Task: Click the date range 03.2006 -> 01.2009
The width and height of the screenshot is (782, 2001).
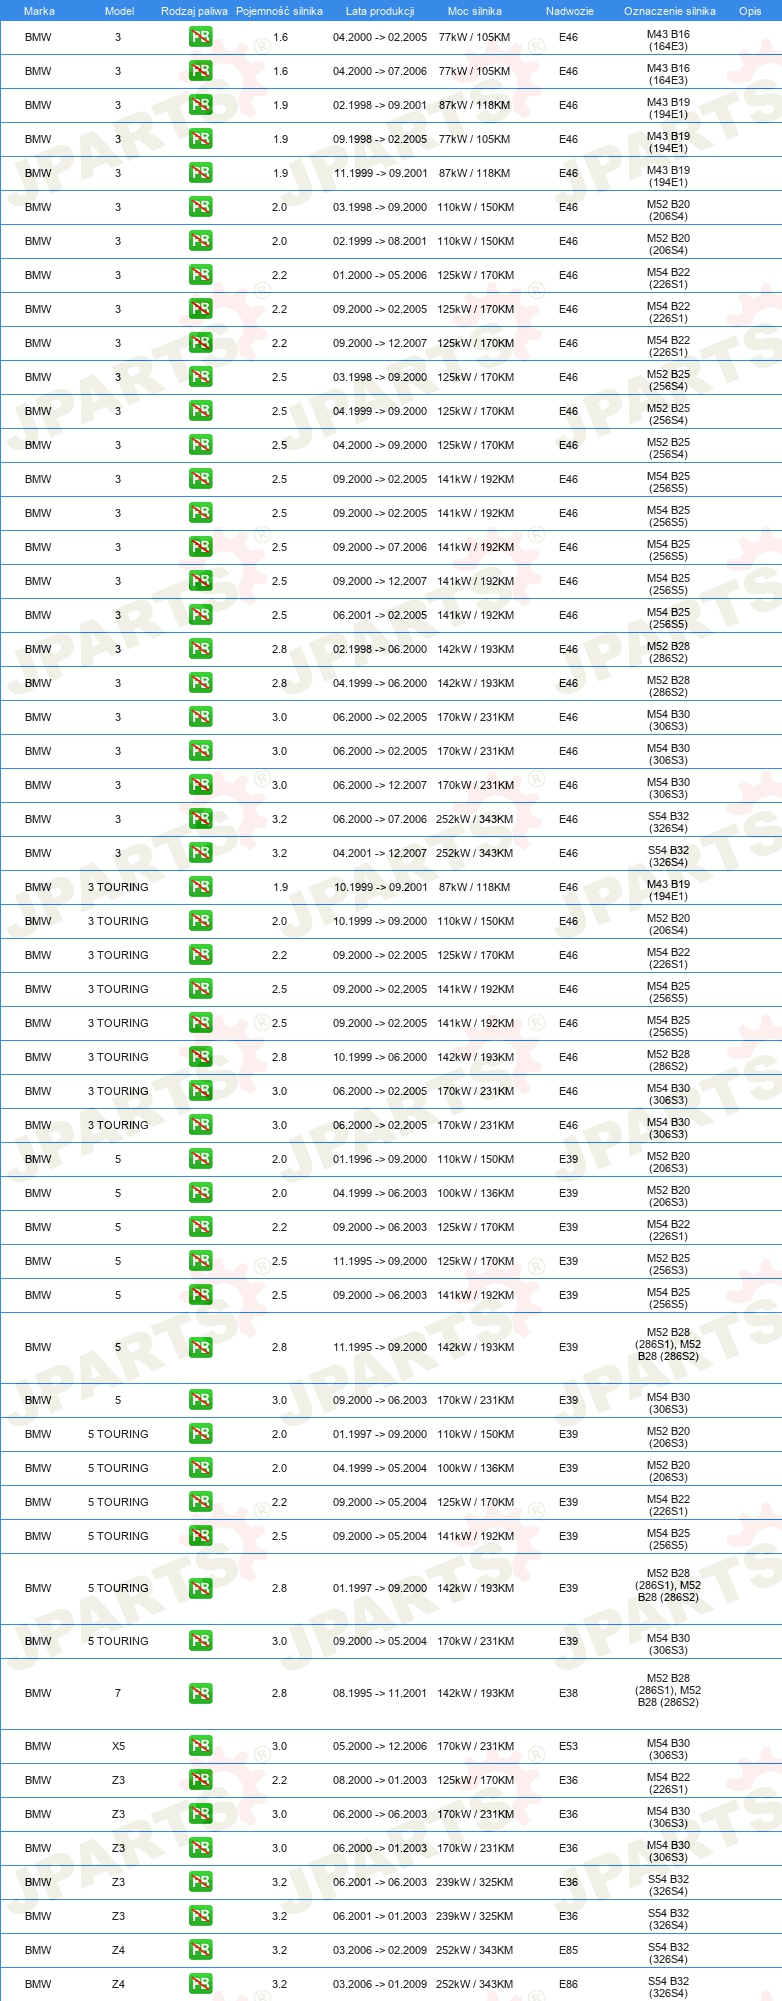Action: (380, 1984)
